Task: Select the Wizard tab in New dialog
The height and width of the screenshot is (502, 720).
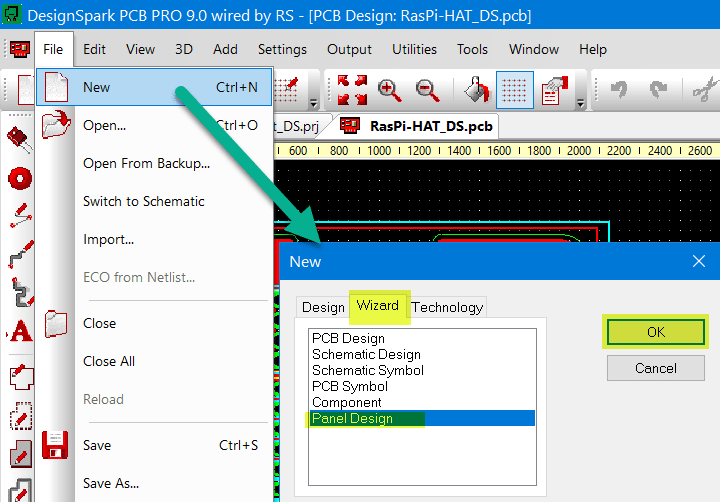Action: coord(377,305)
